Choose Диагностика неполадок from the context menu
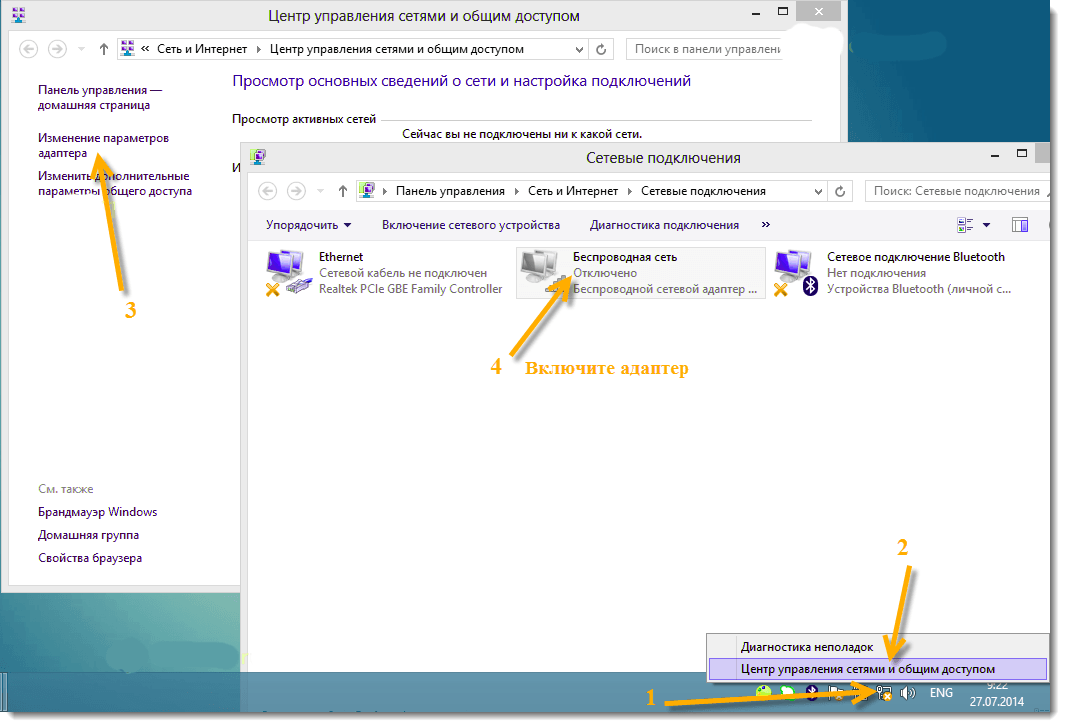1065x727 pixels. coord(806,647)
